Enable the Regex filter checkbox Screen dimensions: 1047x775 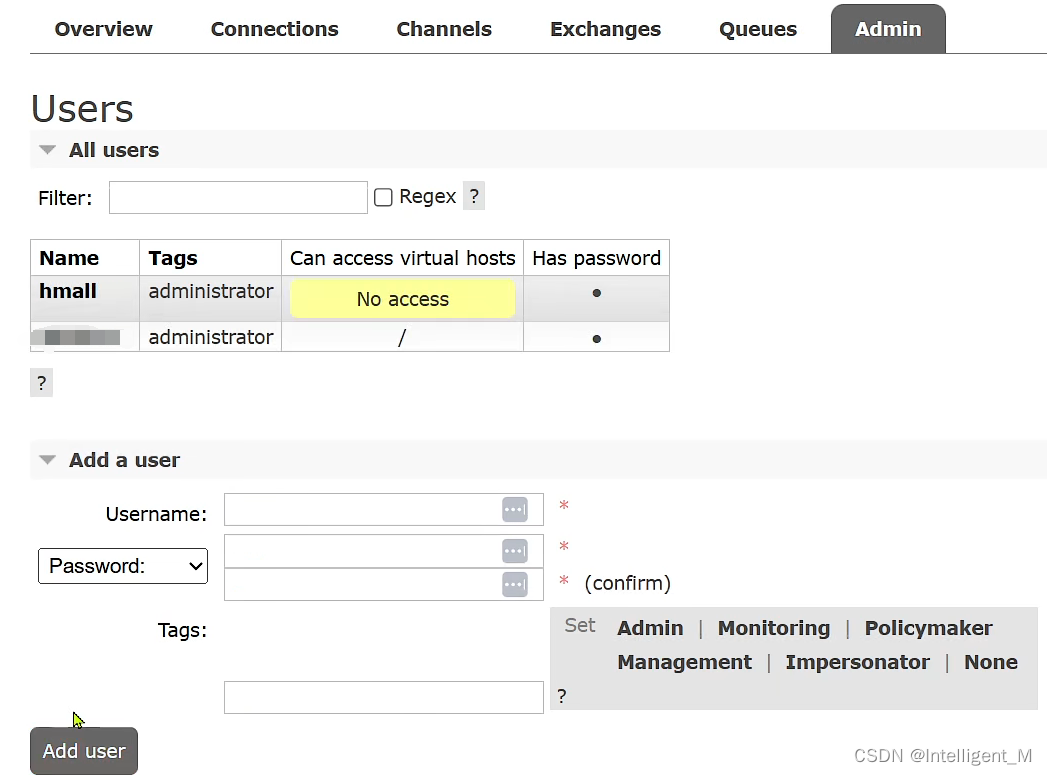383,197
